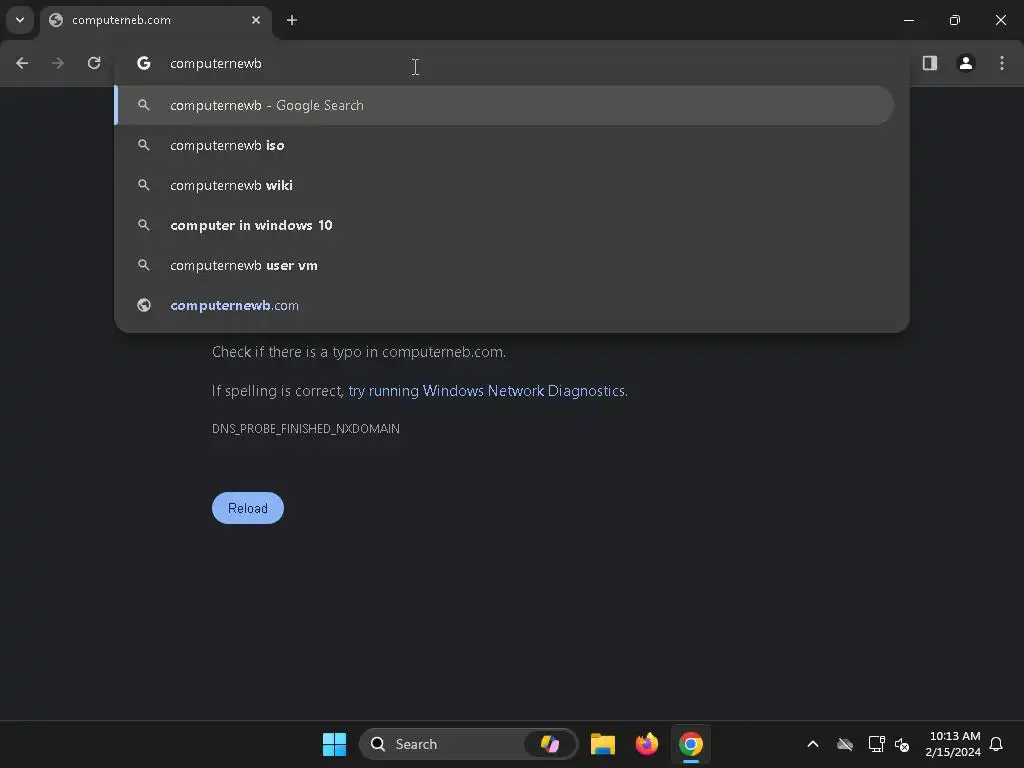This screenshot has height=768, width=1024.
Task: Open File Explorer from the taskbar
Action: 603,744
